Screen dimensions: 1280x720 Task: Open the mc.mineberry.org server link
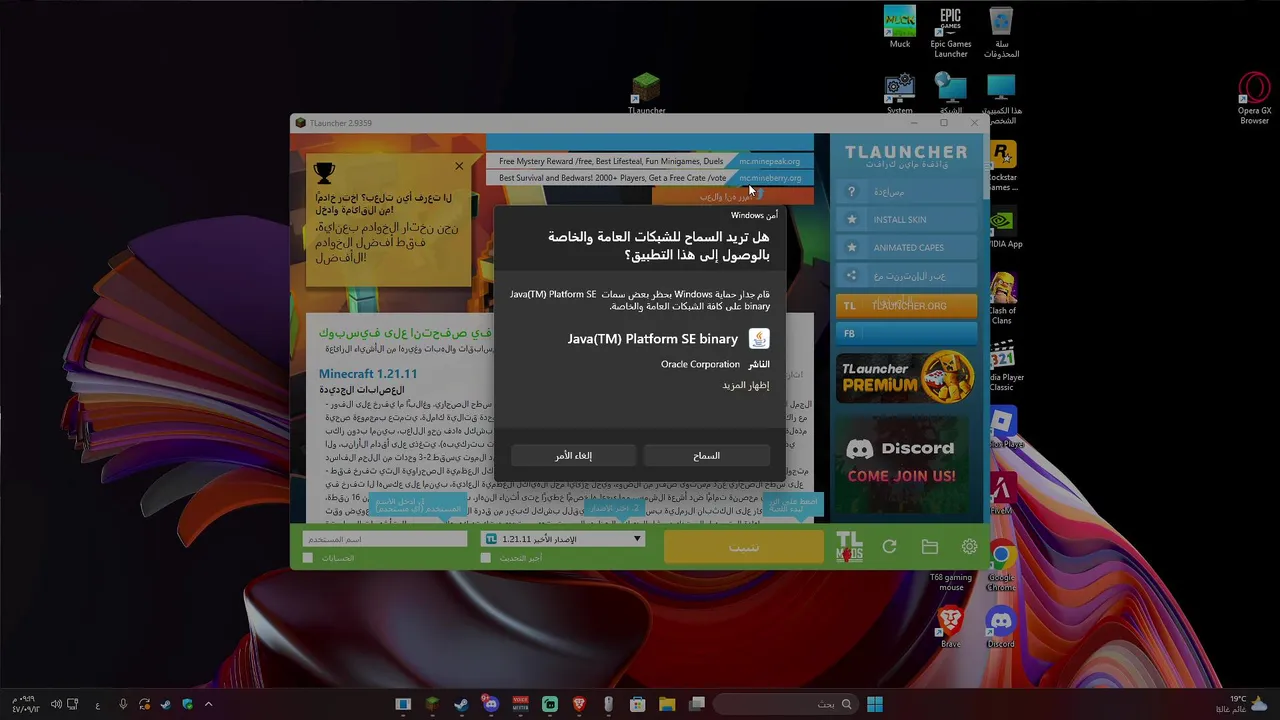pyautogui.click(x=770, y=178)
